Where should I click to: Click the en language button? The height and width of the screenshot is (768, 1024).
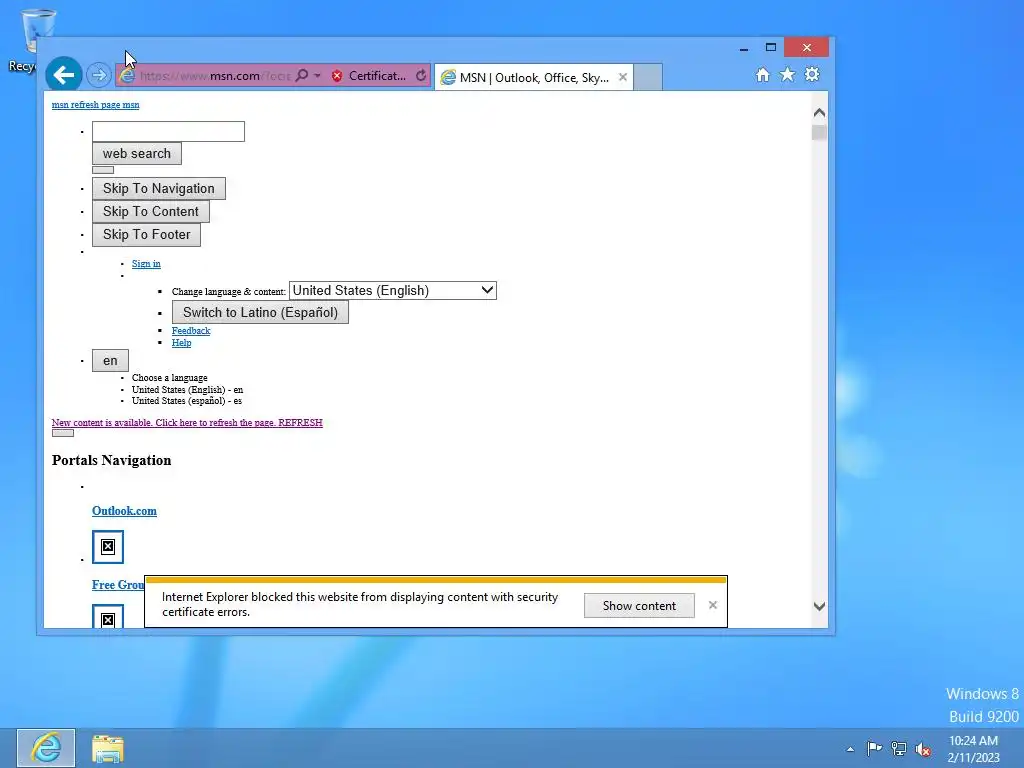click(x=110, y=360)
